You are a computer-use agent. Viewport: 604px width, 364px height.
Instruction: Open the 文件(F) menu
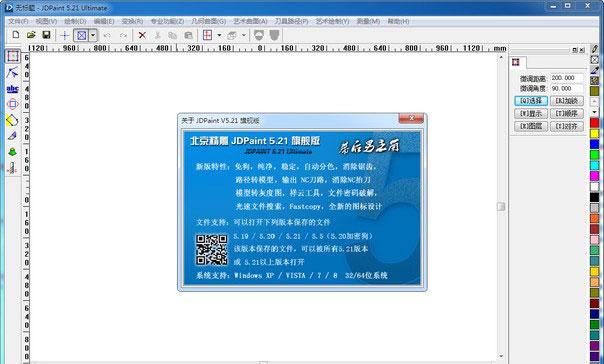(x=18, y=21)
